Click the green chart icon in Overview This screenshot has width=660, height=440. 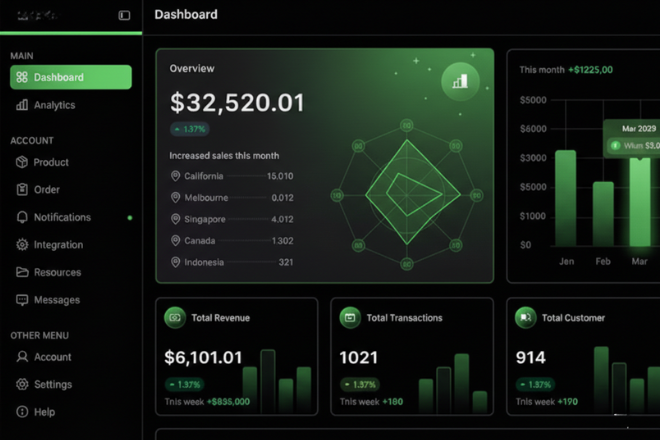click(460, 81)
